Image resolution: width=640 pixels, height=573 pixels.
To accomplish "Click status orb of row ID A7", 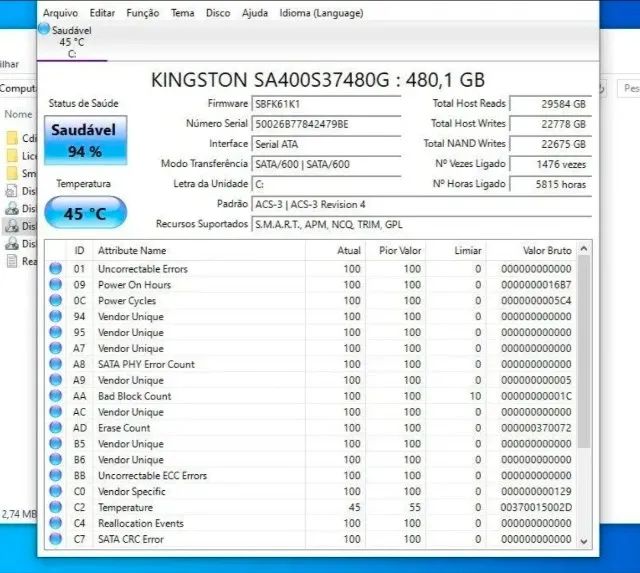I will pos(56,348).
